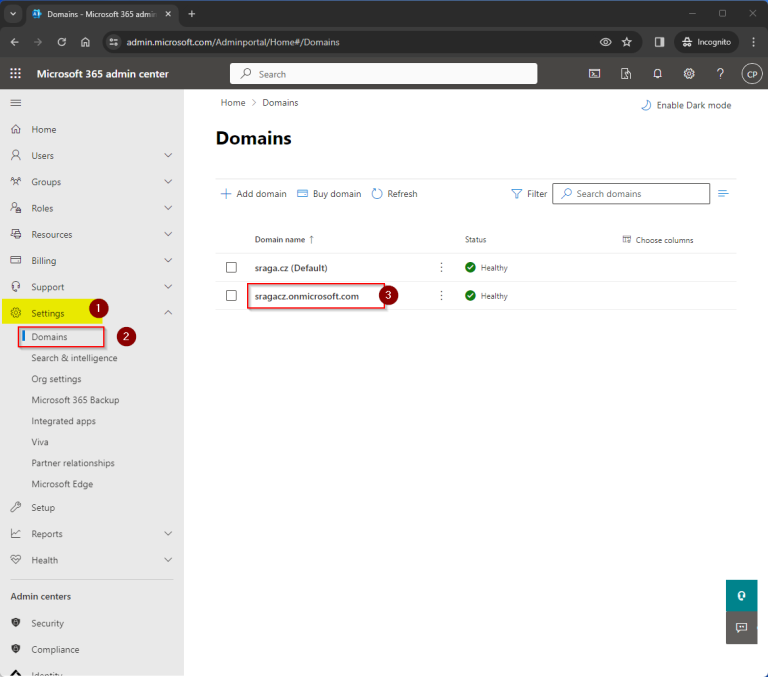This screenshot has width=768, height=677.
Task: Expand the Reports menu chevron
Action: (x=168, y=533)
